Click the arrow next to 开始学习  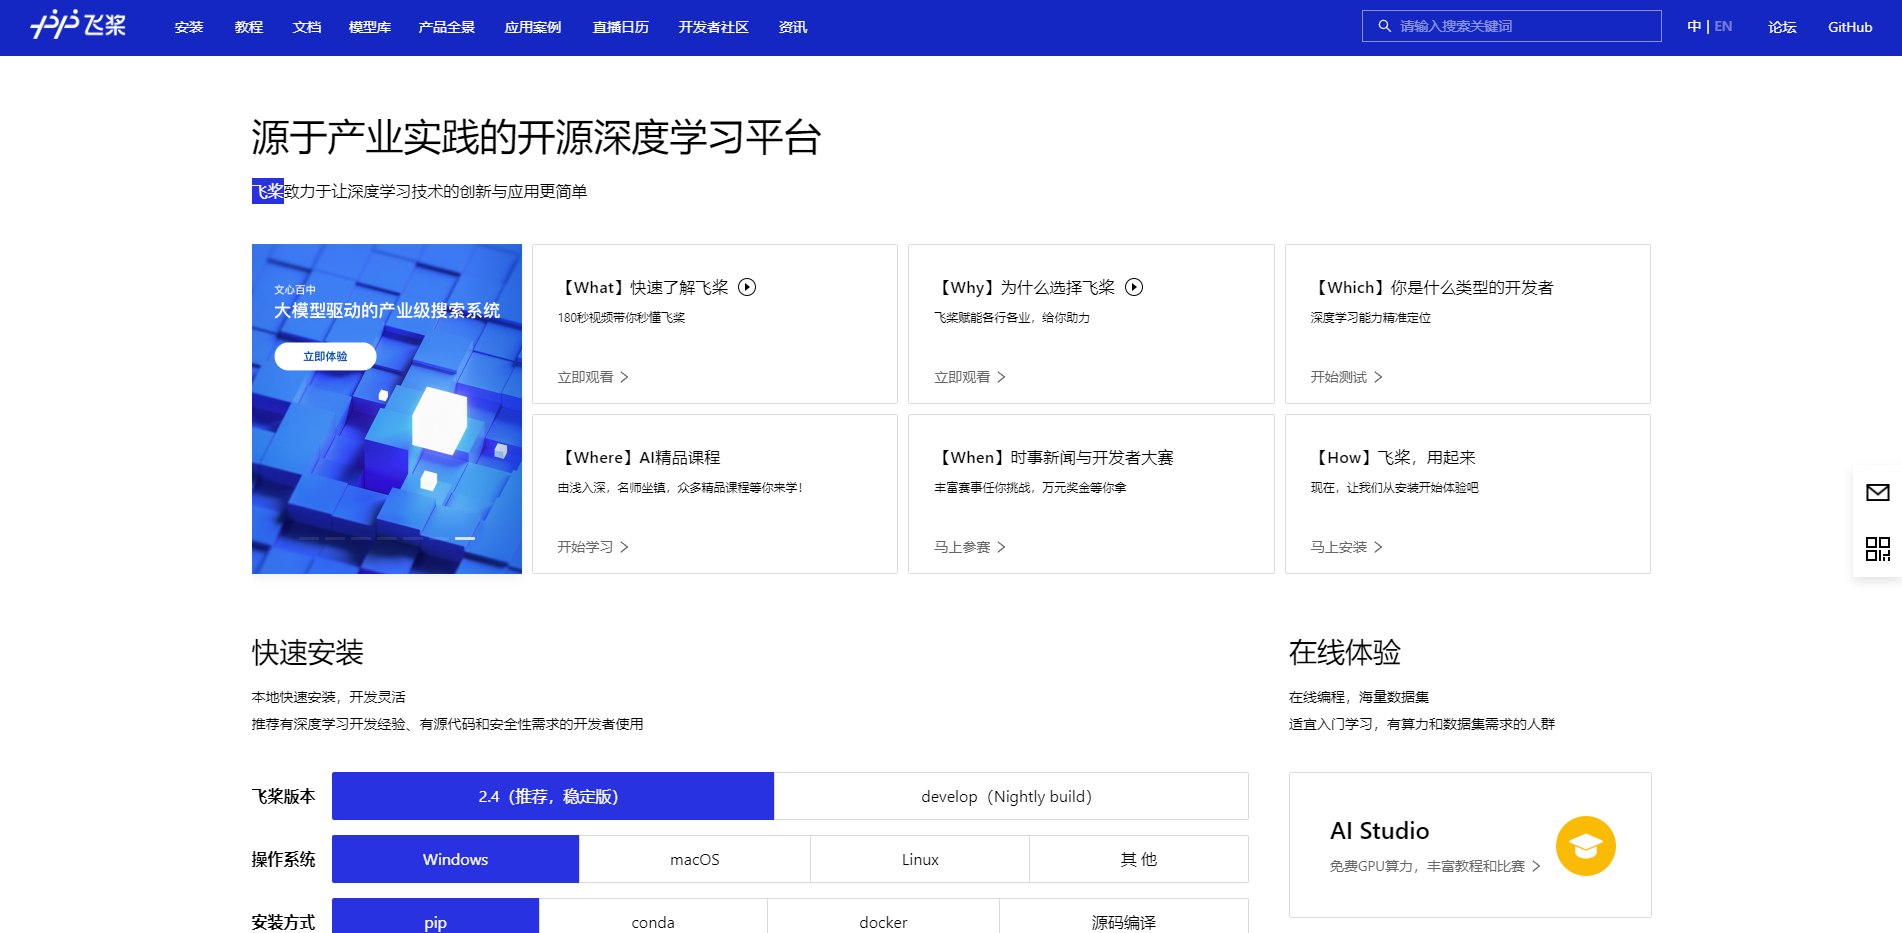624,547
